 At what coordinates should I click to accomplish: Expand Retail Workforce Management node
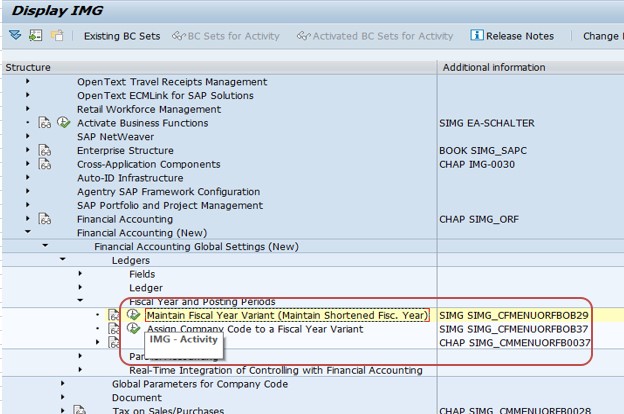[x=27, y=109]
